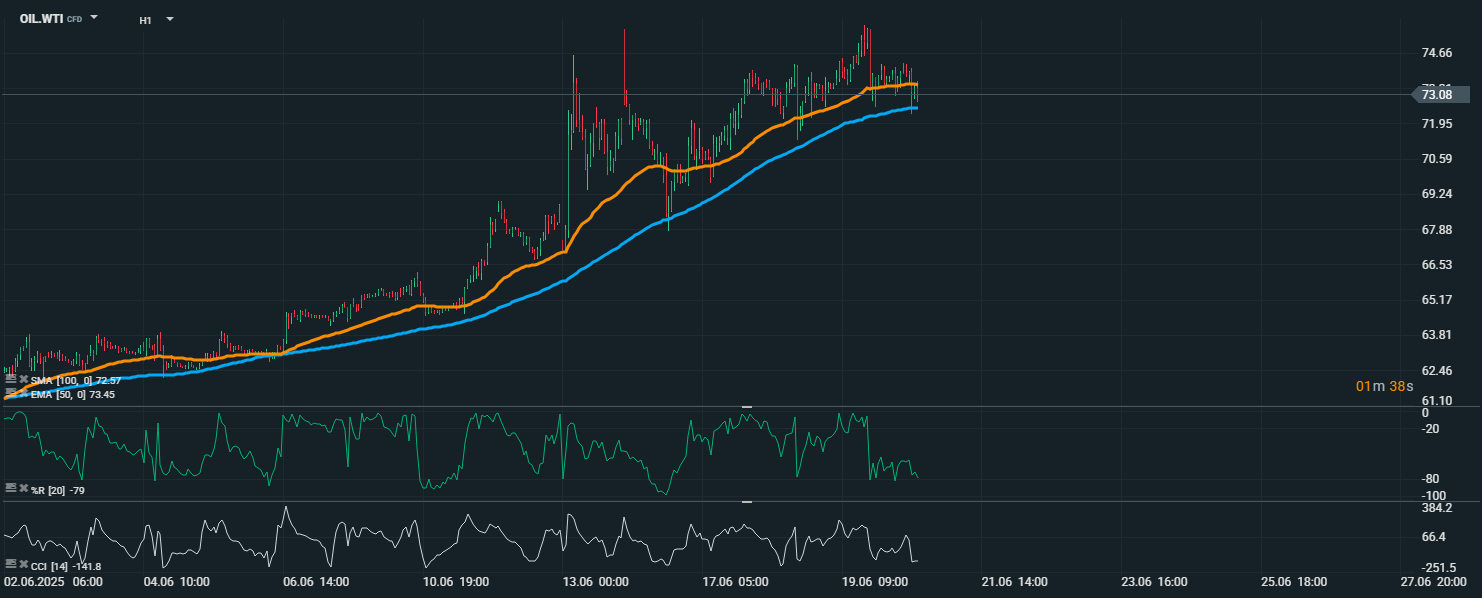Click time axis label 04.06 10:00
The width and height of the screenshot is (1482, 598).
[176, 581]
